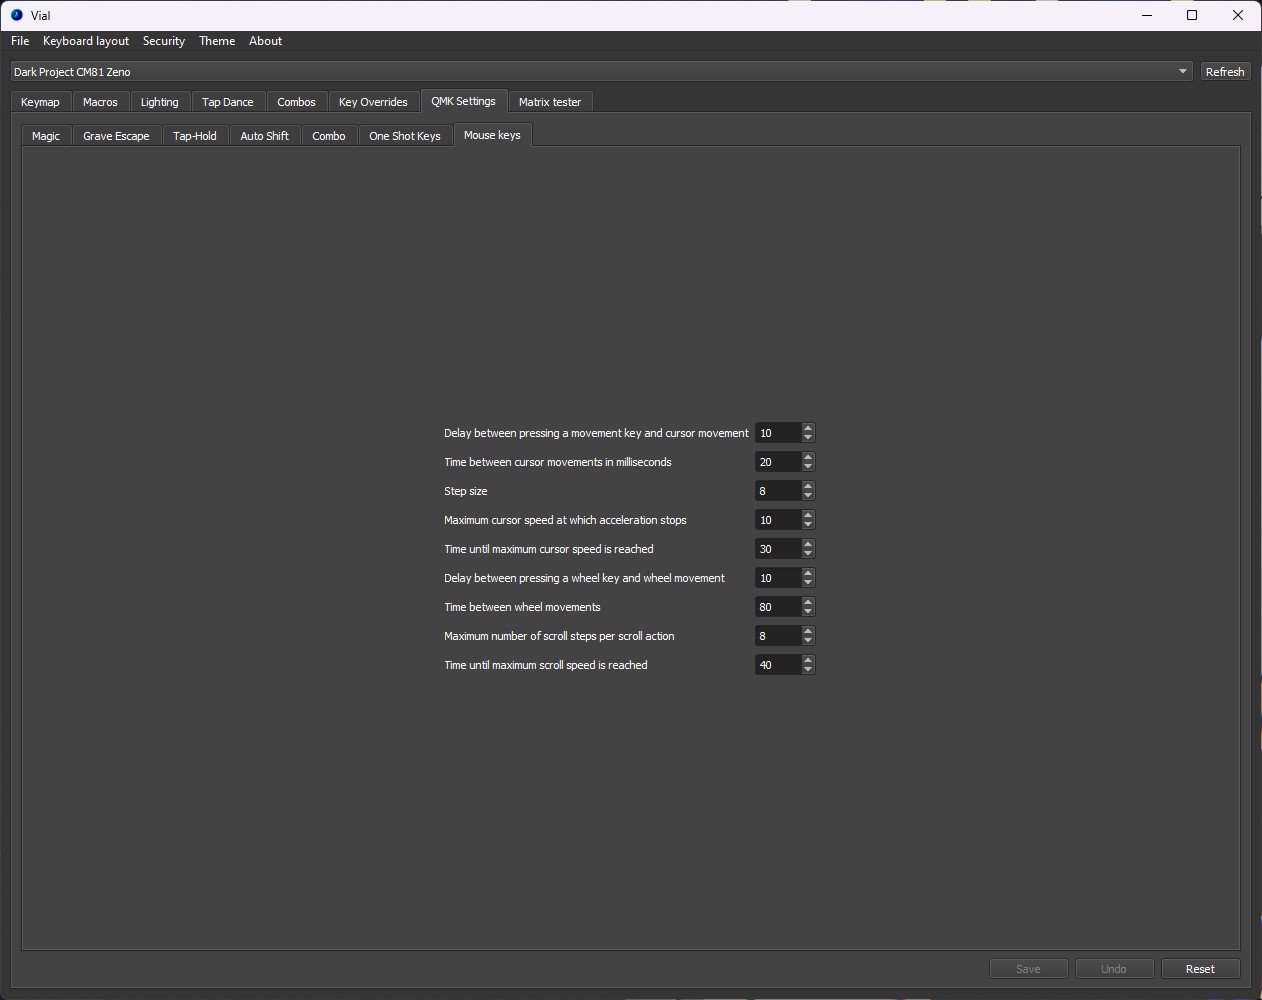The width and height of the screenshot is (1262, 1000).
Task: Decrease wheel key delay value
Action: click(808, 583)
